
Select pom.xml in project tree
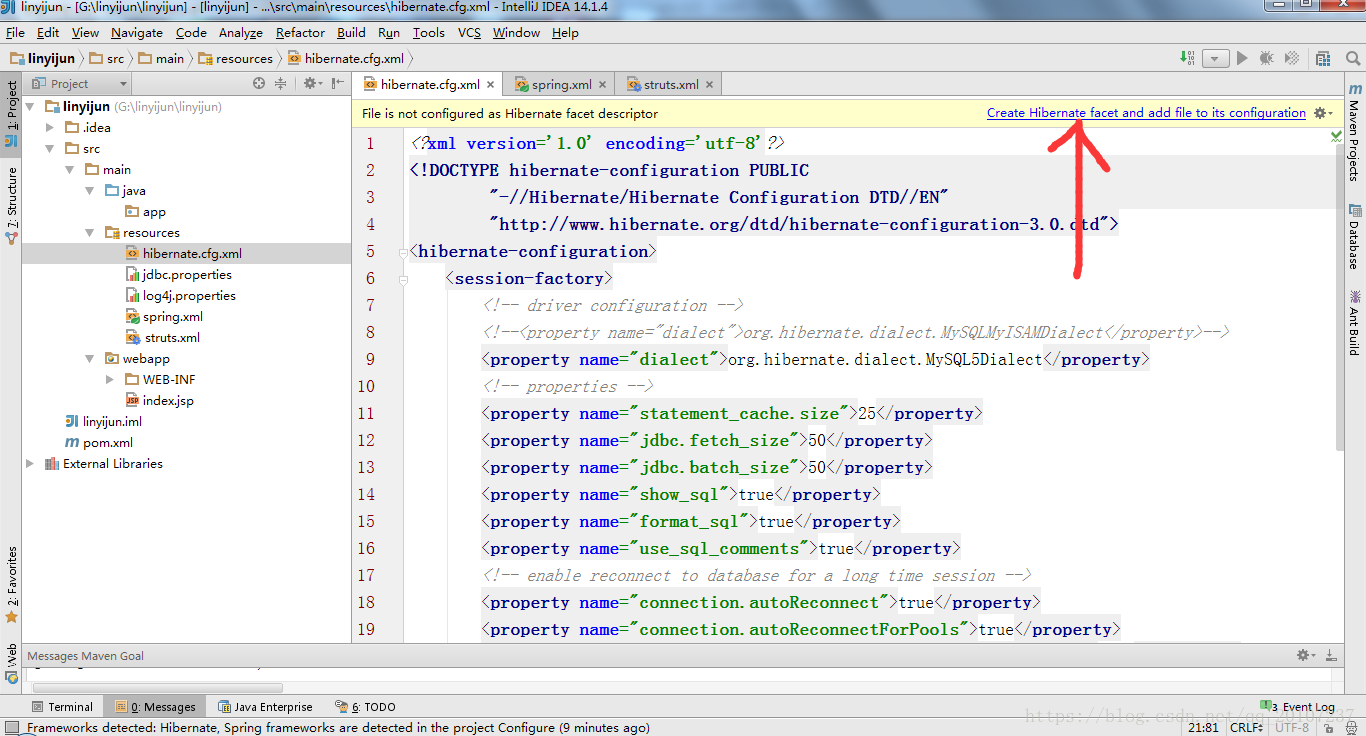click(x=98, y=442)
